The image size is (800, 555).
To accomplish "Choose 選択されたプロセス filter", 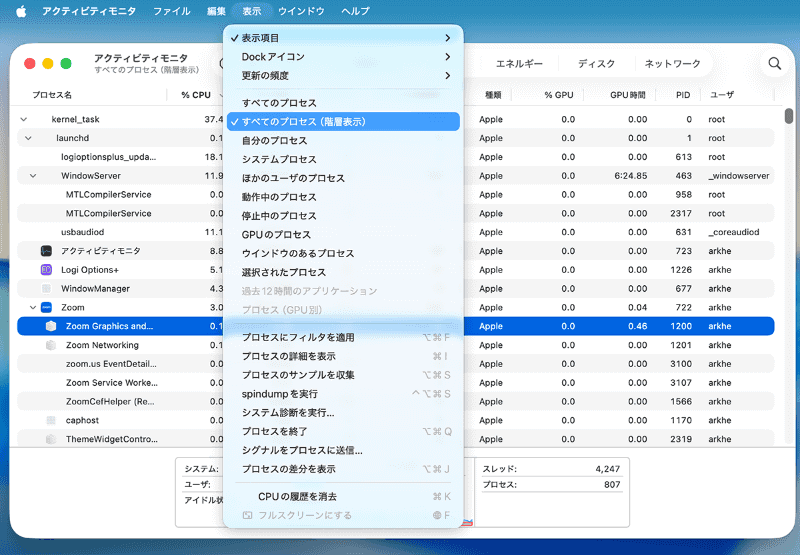I will point(343,272).
